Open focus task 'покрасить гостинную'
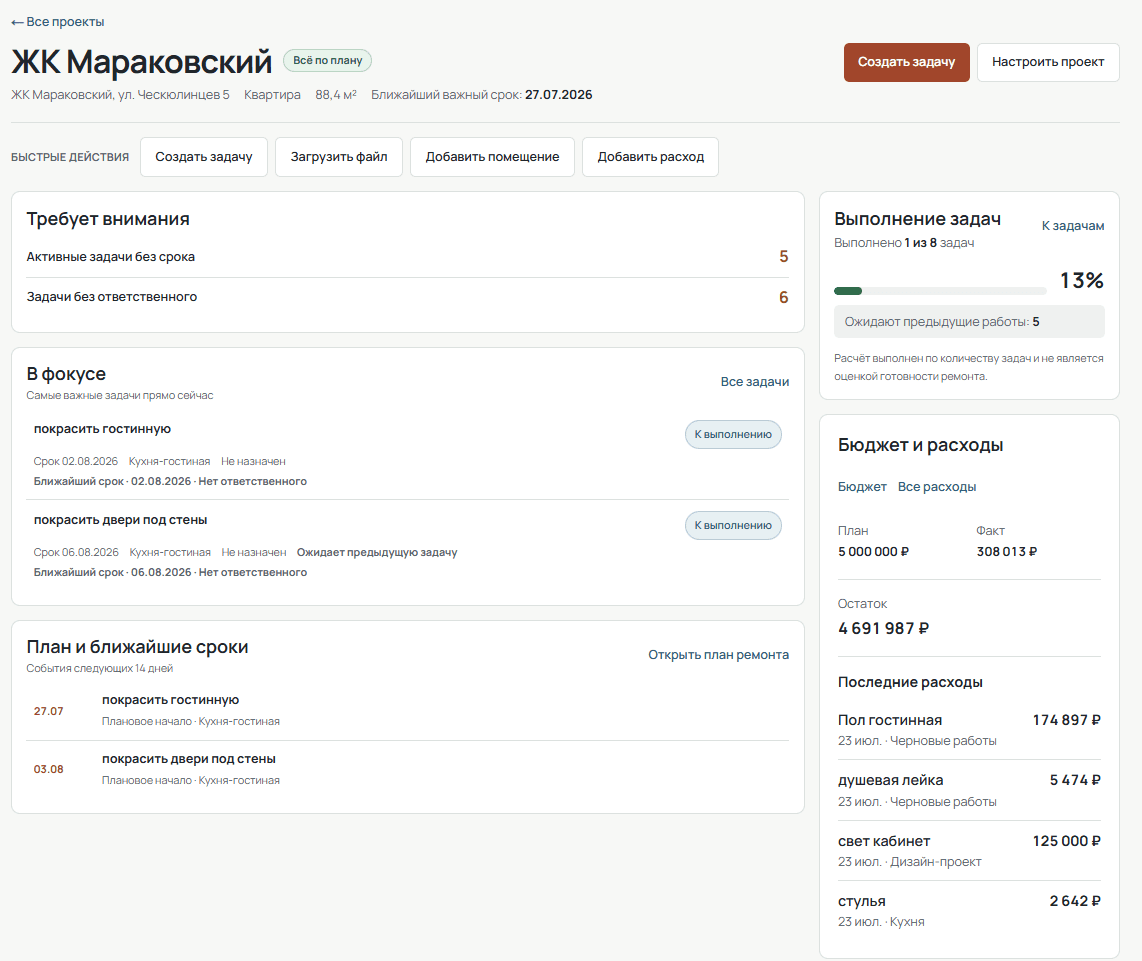 coord(102,429)
